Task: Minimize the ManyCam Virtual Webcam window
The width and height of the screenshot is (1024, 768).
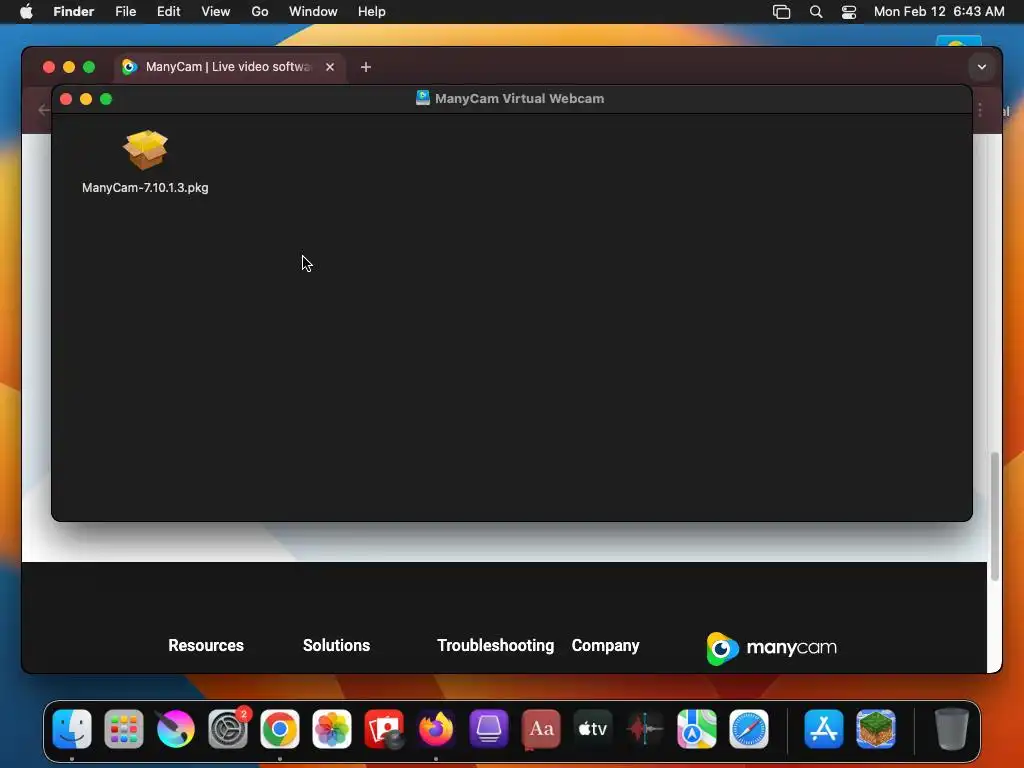Action: [x=86, y=99]
